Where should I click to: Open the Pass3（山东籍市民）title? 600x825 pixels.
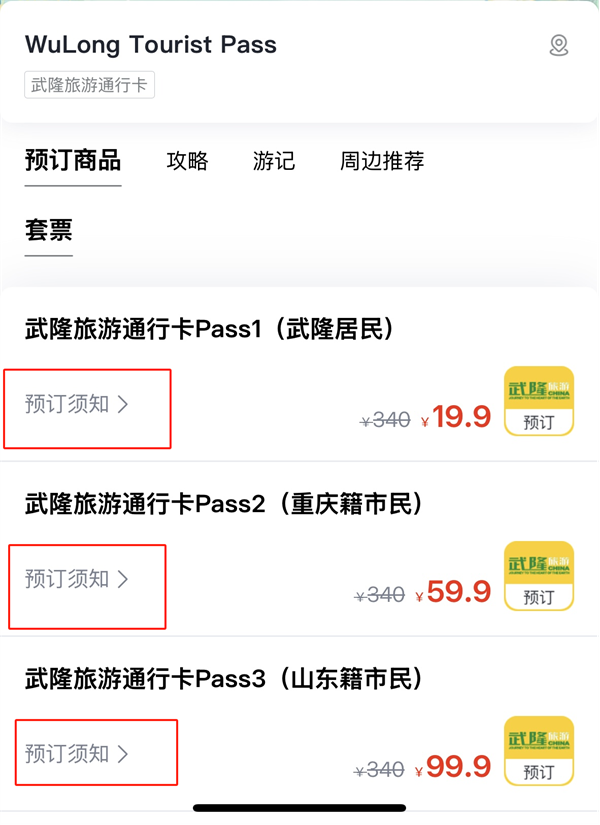[x=225, y=680]
